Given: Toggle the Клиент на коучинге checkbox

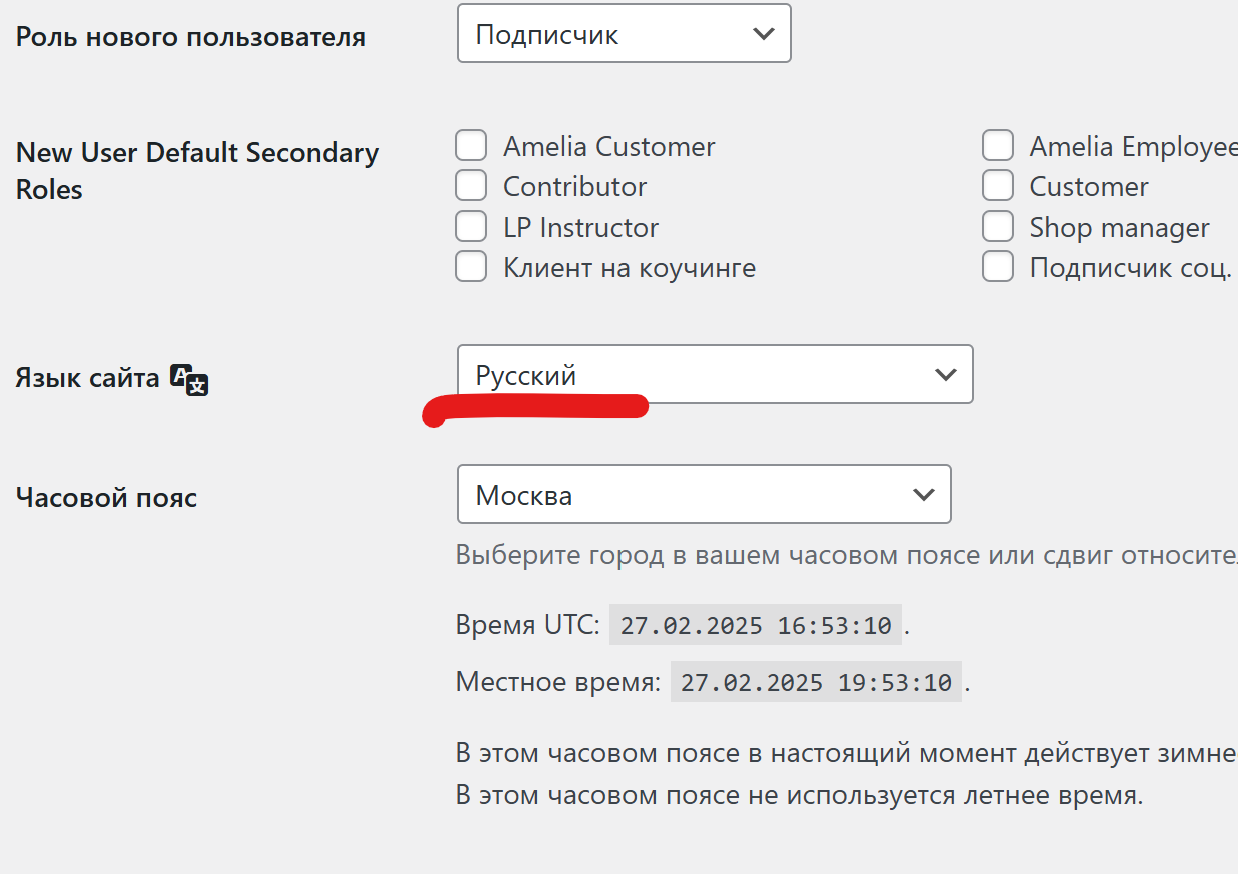Looking at the screenshot, I should [471, 267].
